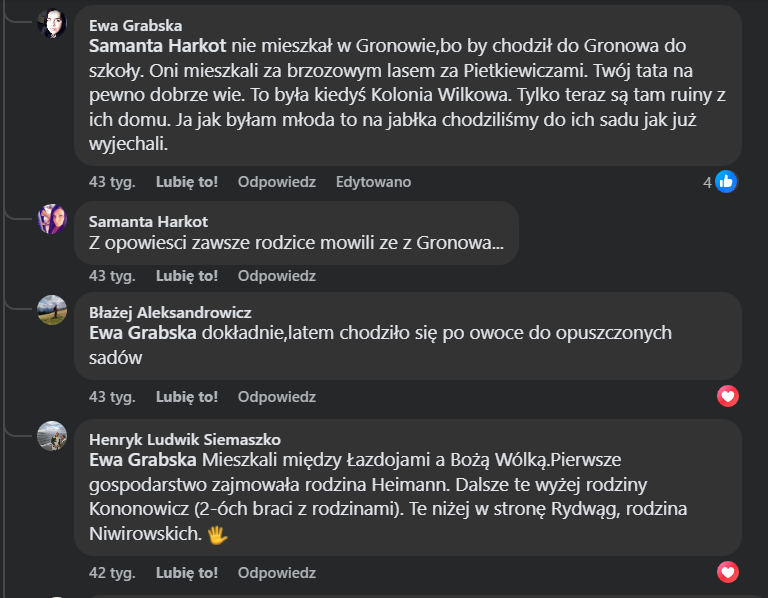Open heart reaction on Błażej Aleksandrowicz's comment
Image resolution: width=768 pixels, height=598 pixels.
point(728,397)
